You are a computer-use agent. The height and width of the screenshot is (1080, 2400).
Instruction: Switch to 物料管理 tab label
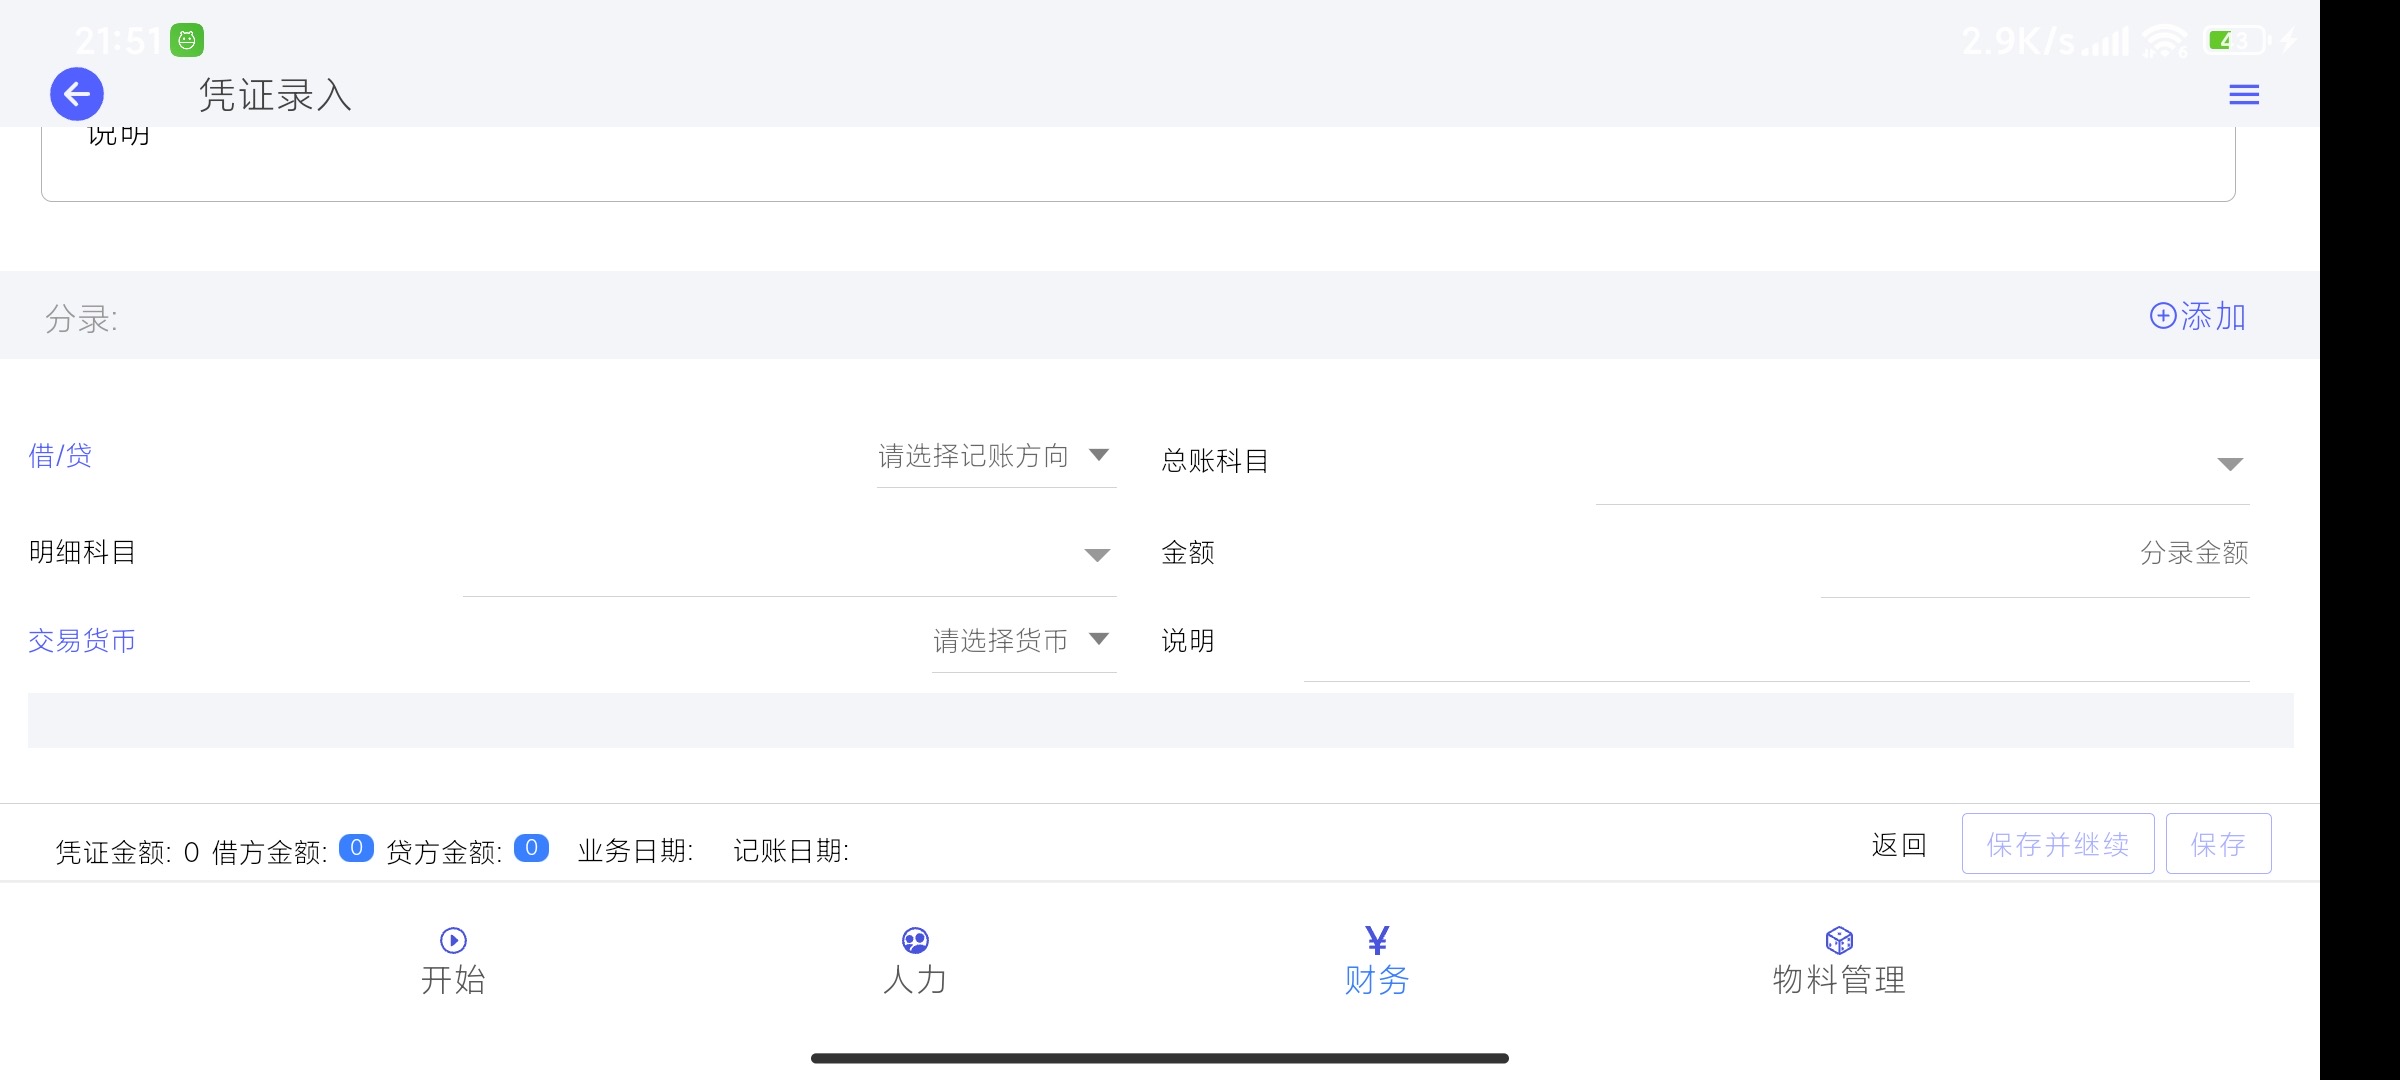(x=1839, y=979)
